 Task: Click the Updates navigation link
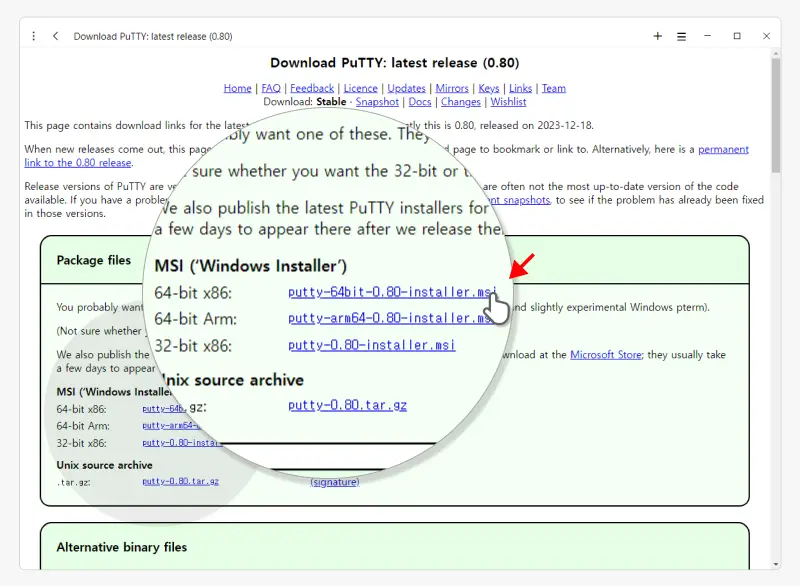[406, 88]
